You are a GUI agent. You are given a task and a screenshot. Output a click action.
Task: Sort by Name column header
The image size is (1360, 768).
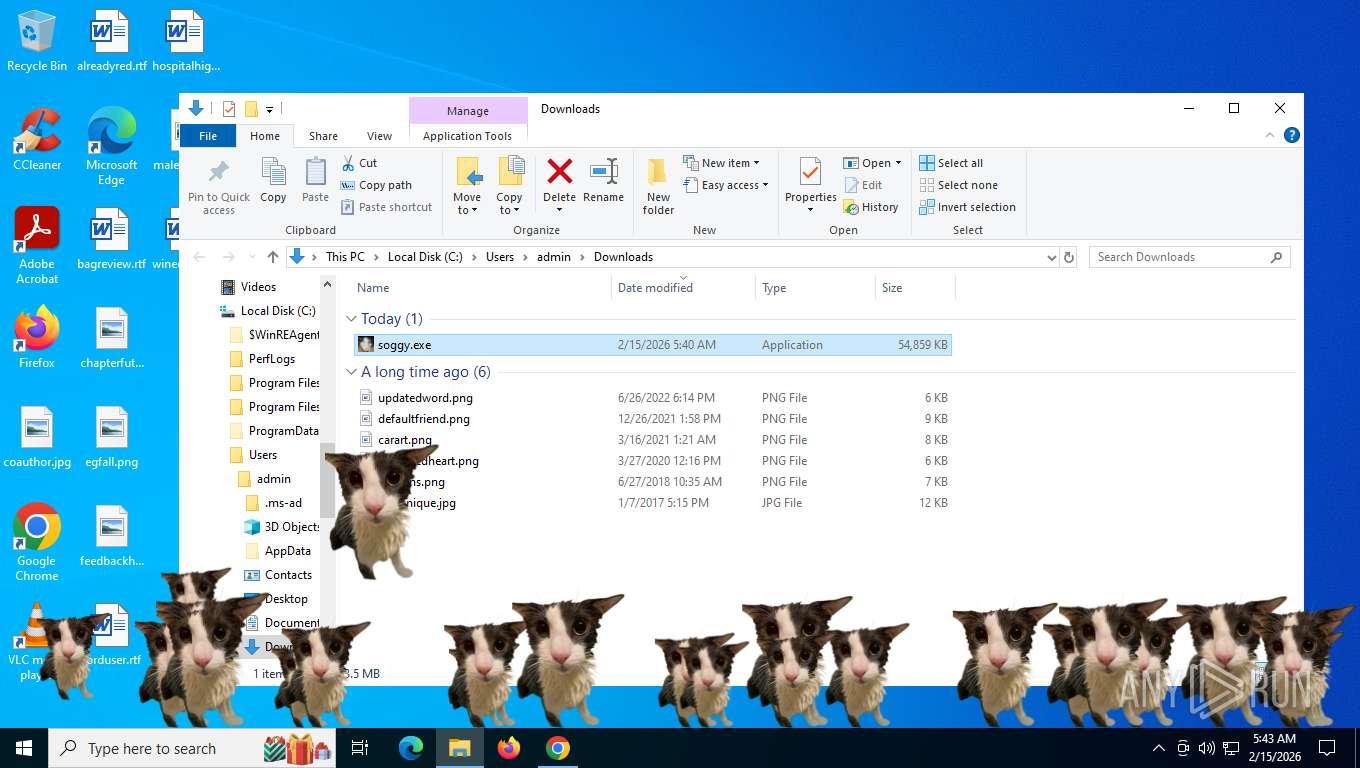pos(373,288)
